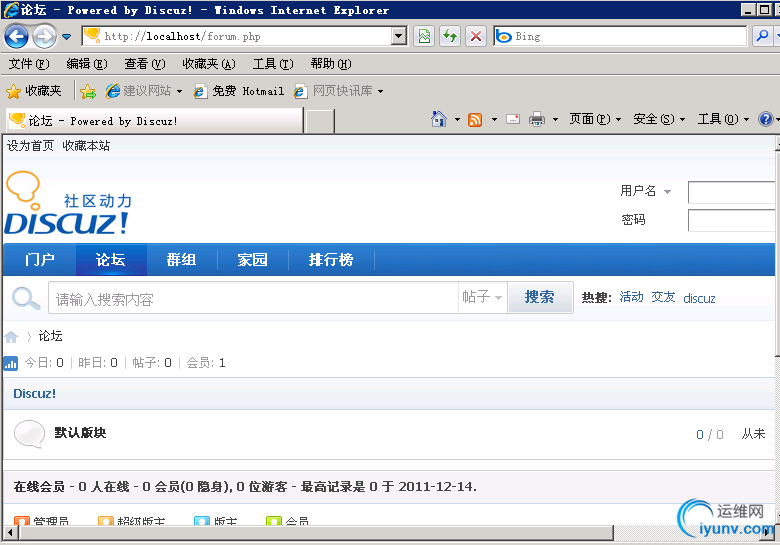Screen dimensions: 780x545
Task: Expand the address bar dropdown arrow
Action: [x=399, y=36]
